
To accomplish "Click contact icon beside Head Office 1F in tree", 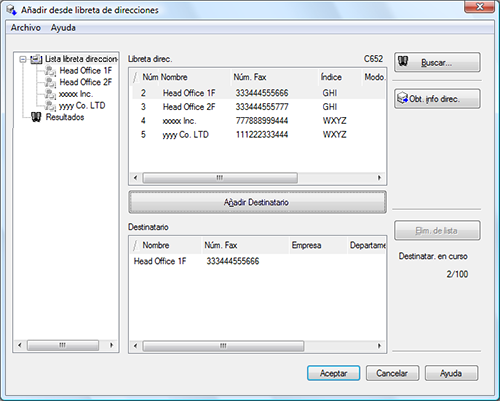I will (50, 71).
